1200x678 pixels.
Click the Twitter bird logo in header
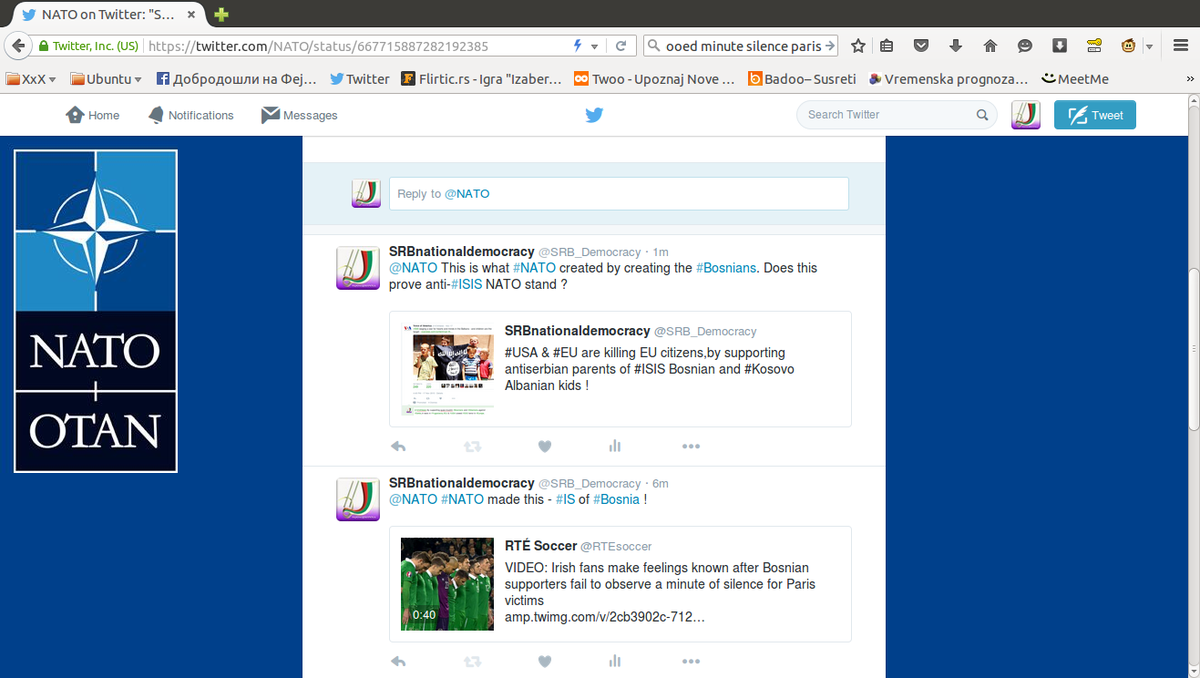click(594, 115)
